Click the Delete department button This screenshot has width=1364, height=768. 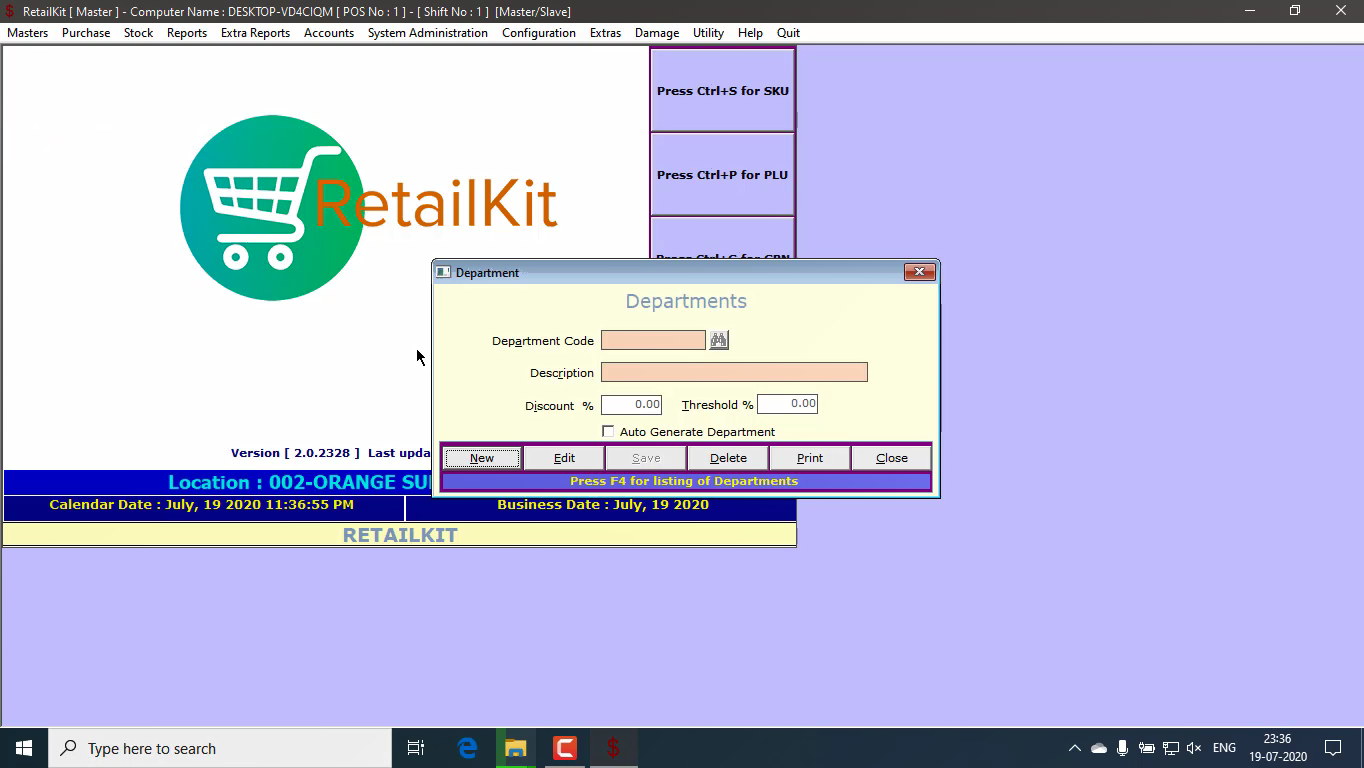pyautogui.click(x=728, y=458)
